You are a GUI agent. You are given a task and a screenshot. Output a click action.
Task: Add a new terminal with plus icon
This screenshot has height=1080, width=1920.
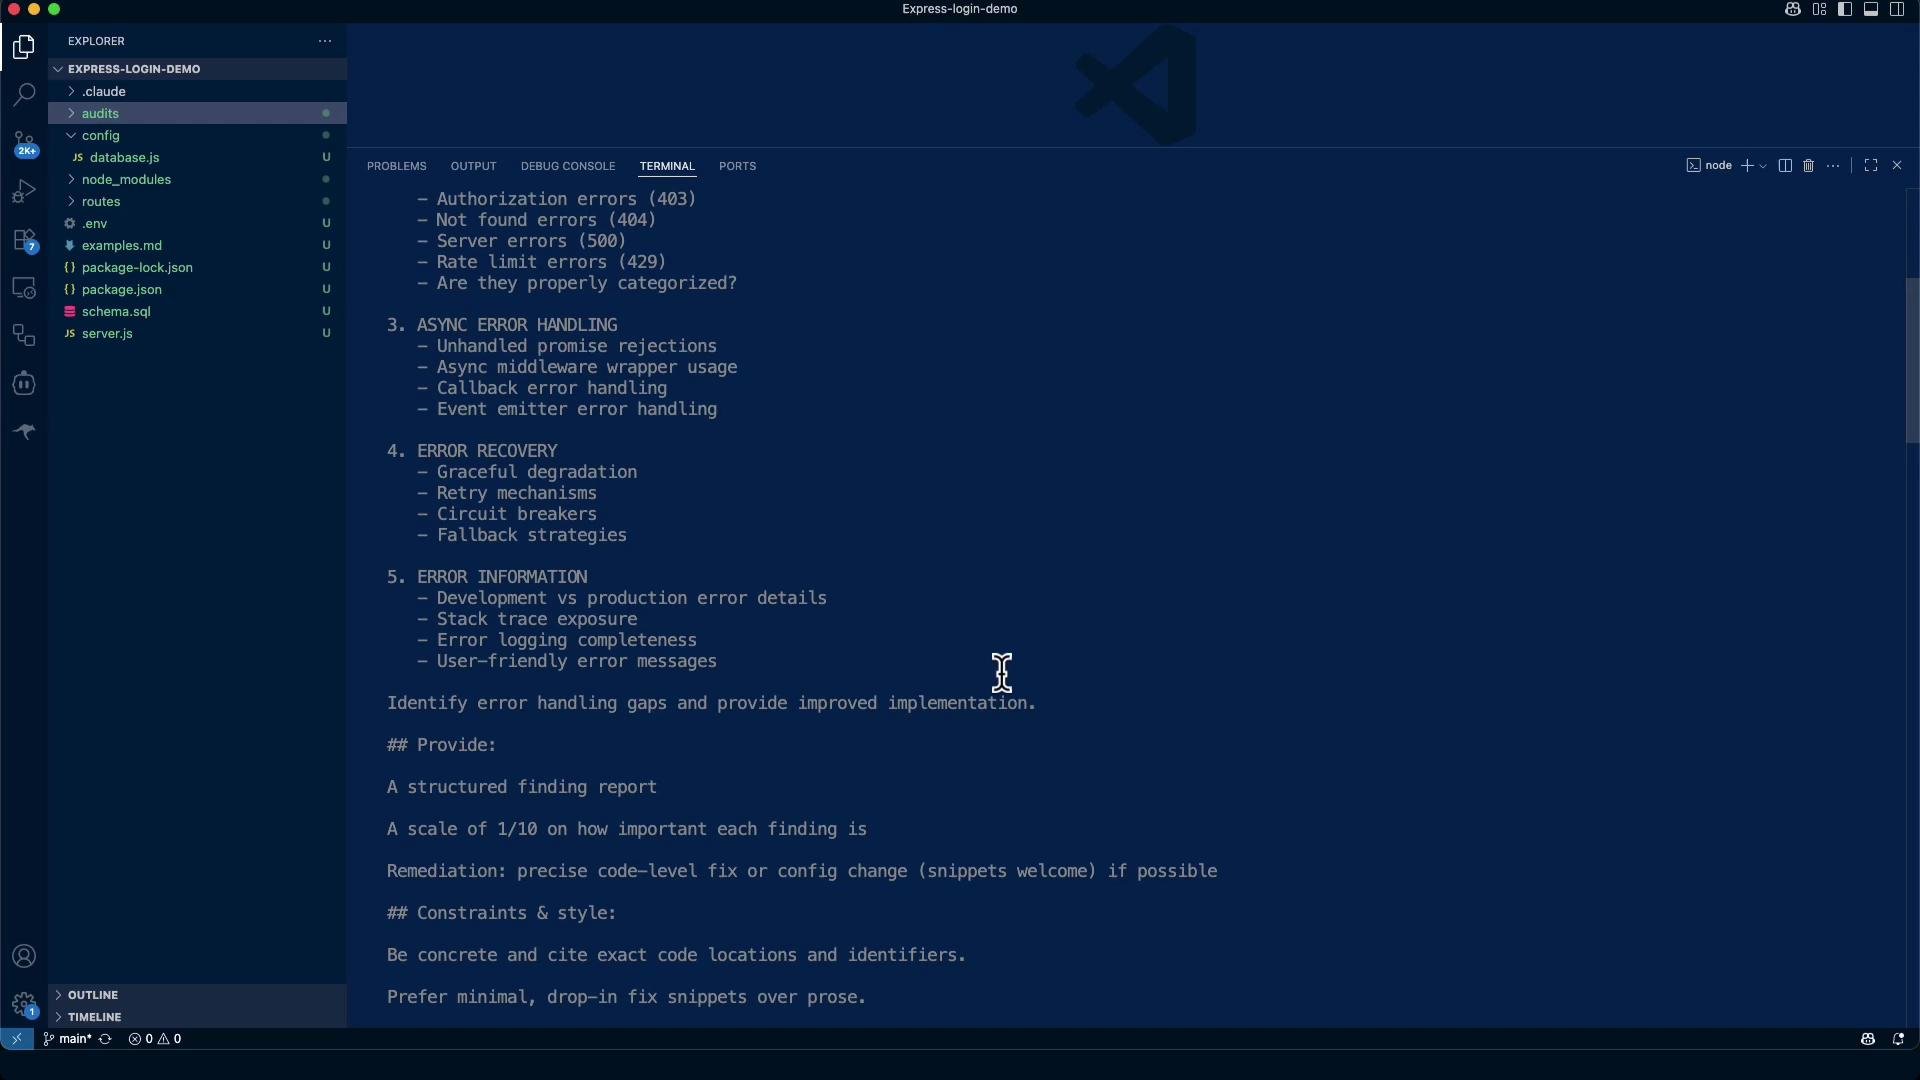[1747, 166]
